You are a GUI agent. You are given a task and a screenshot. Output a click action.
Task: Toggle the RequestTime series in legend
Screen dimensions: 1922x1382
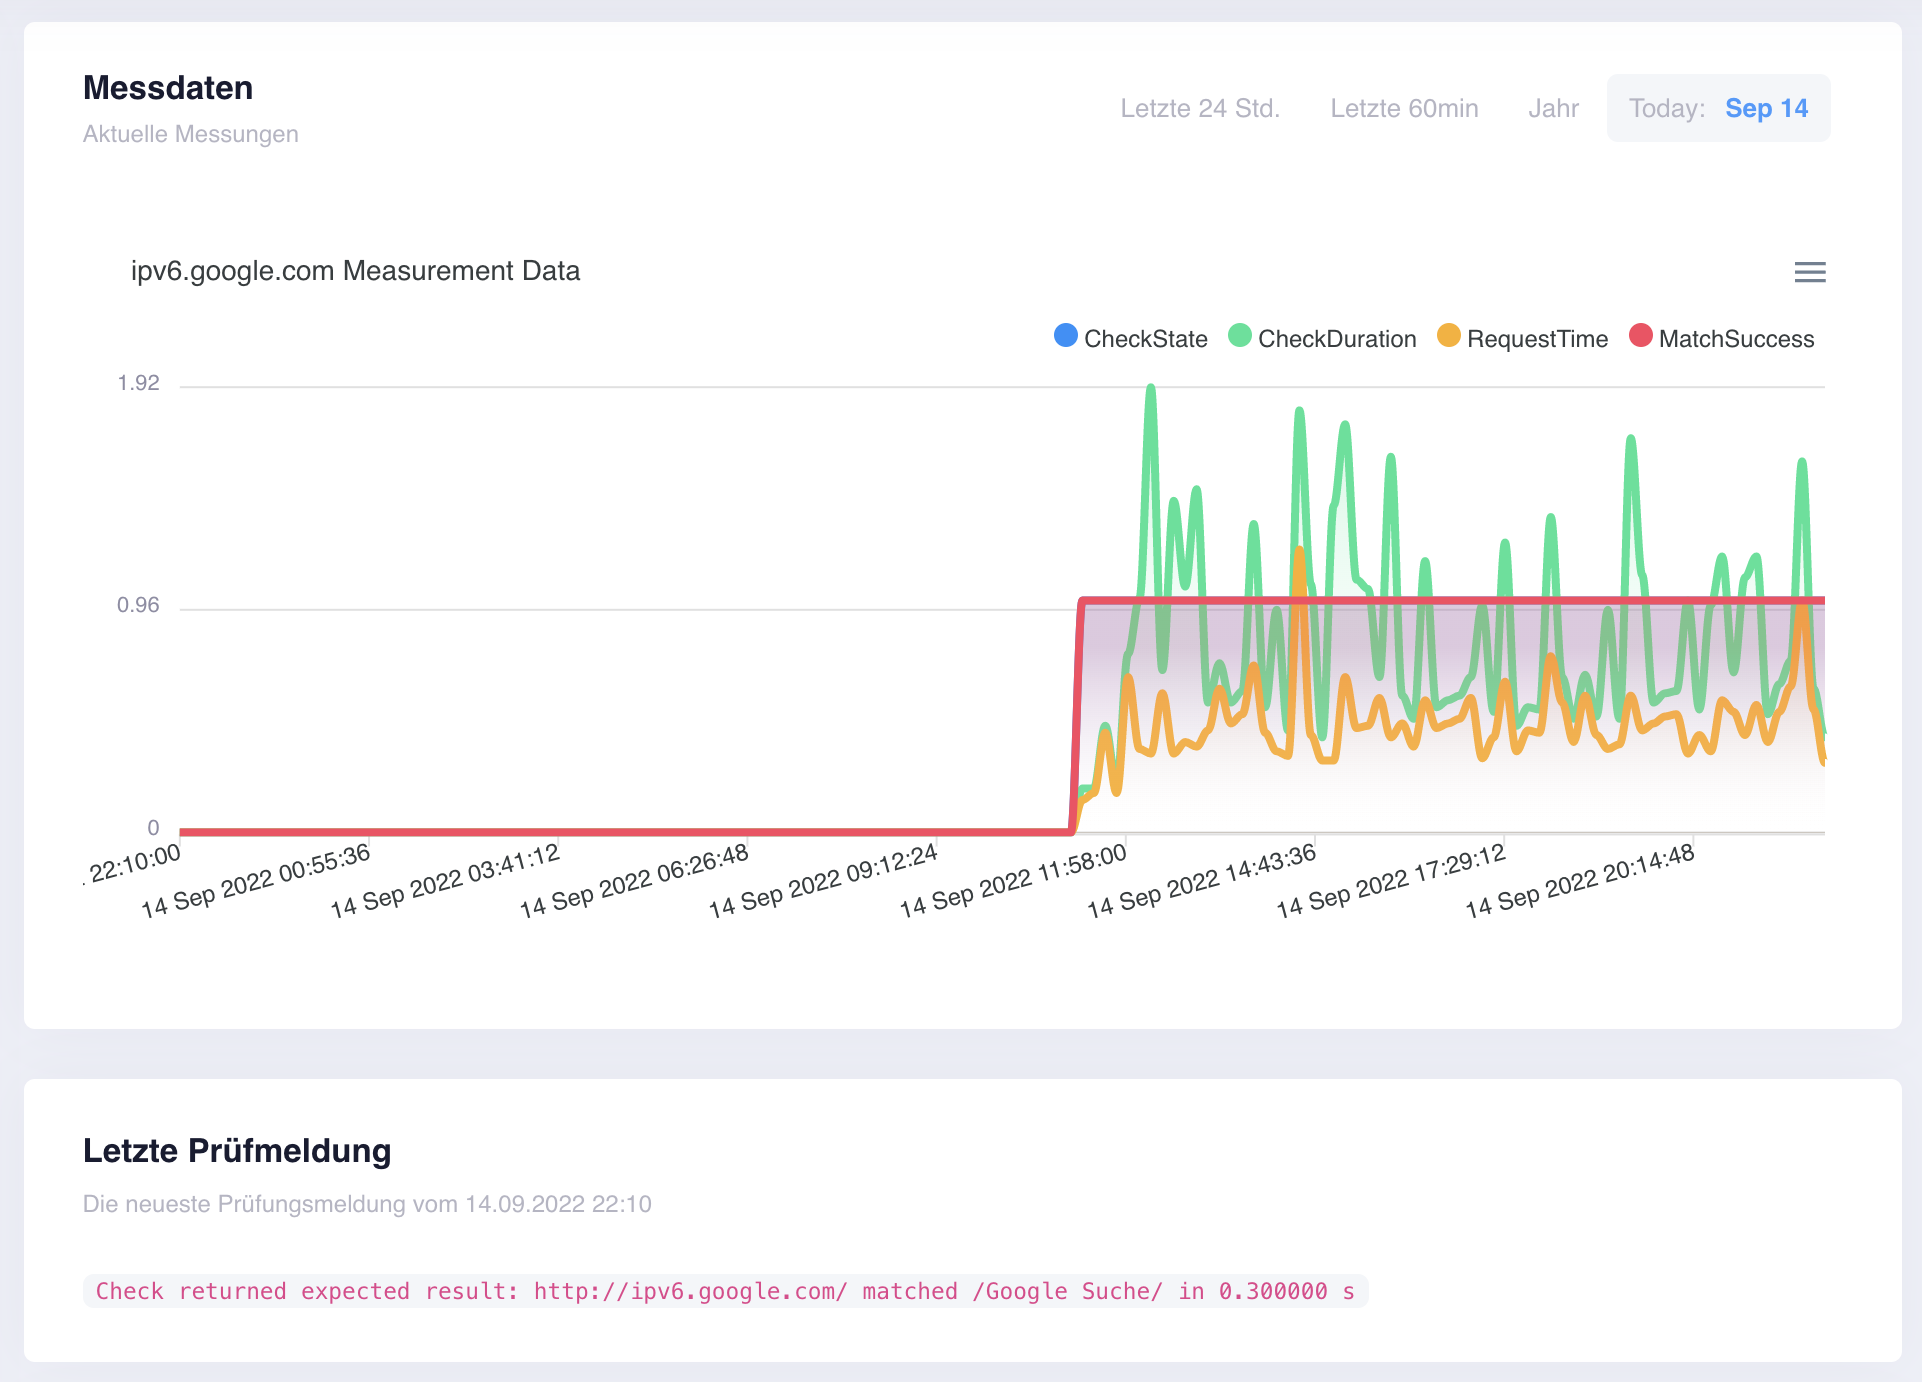(1522, 338)
